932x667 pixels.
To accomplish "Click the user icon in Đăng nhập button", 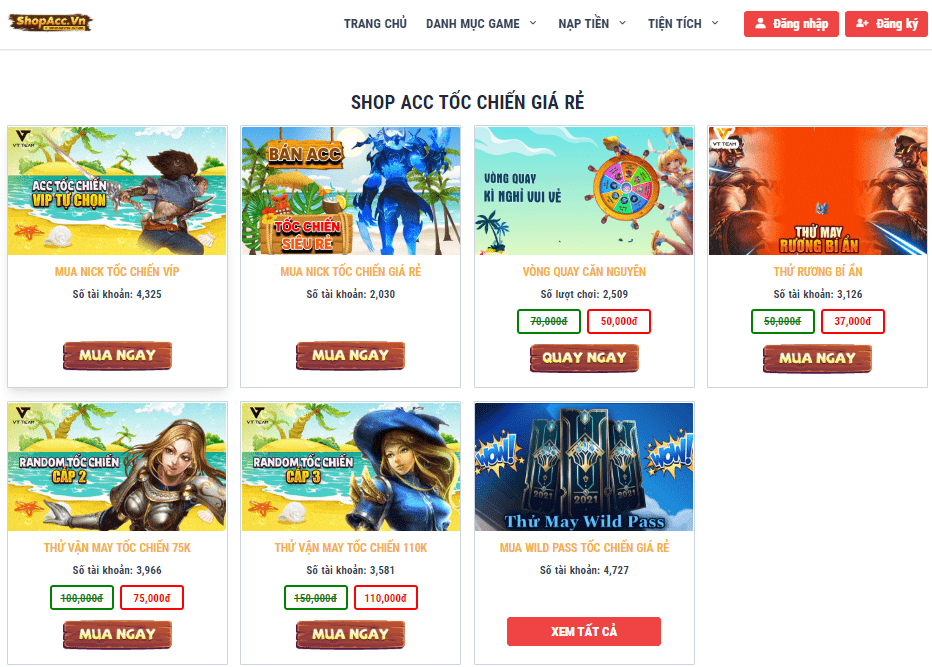I will 760,24.
